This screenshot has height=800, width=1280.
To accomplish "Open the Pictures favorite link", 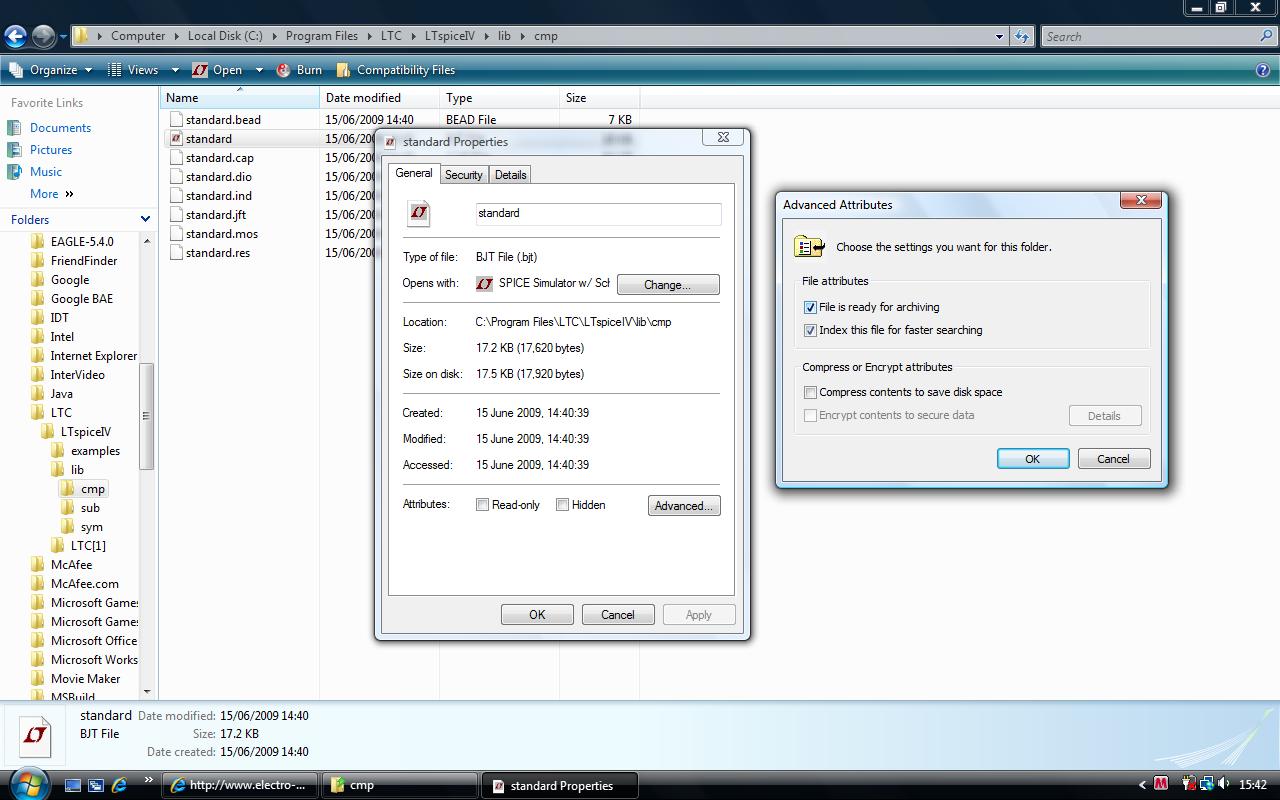I will click(x=51, y=150).
